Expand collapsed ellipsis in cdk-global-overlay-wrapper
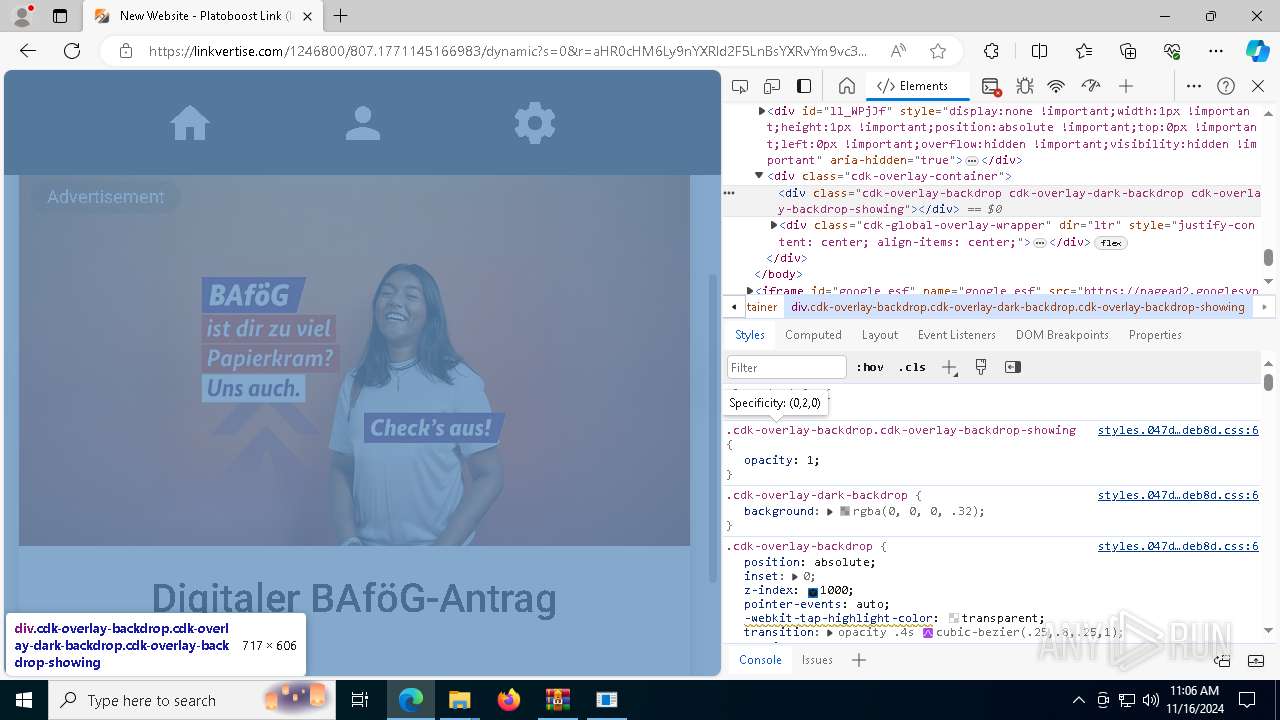Viewport: 1280px width, 720px height. pyautogui.click(x=1040, y=243)
